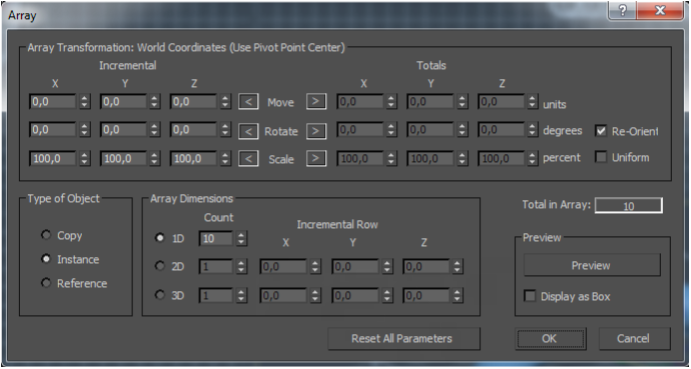The height and width of the screenshot is (369, 691).
Task: Click the left arrow button beside Scale
Action: (x=249, y=159)
